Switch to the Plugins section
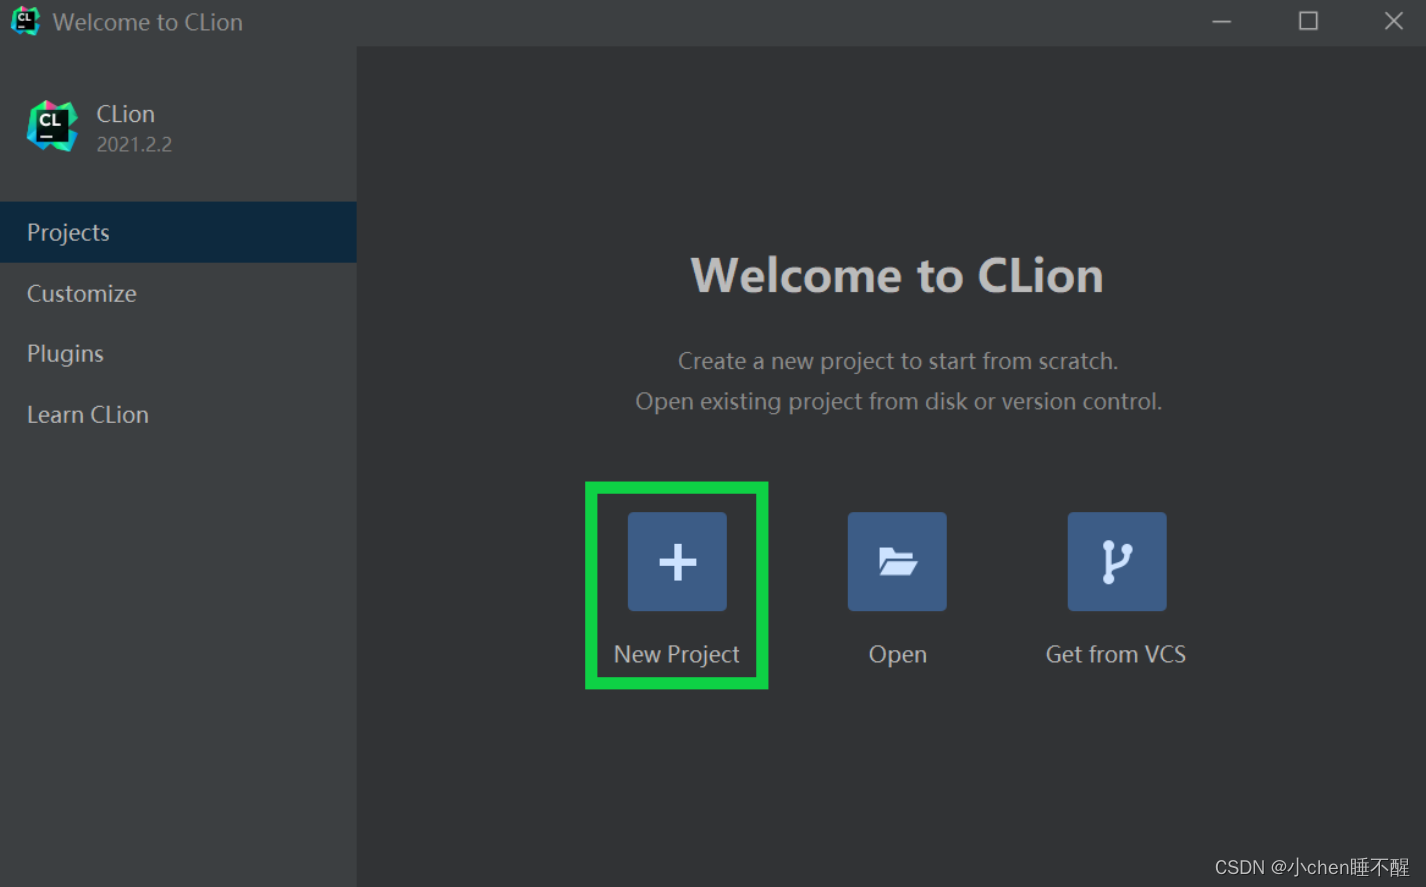Image resolution: width=1426 pixels, height=887 pixels. (178, 354)
